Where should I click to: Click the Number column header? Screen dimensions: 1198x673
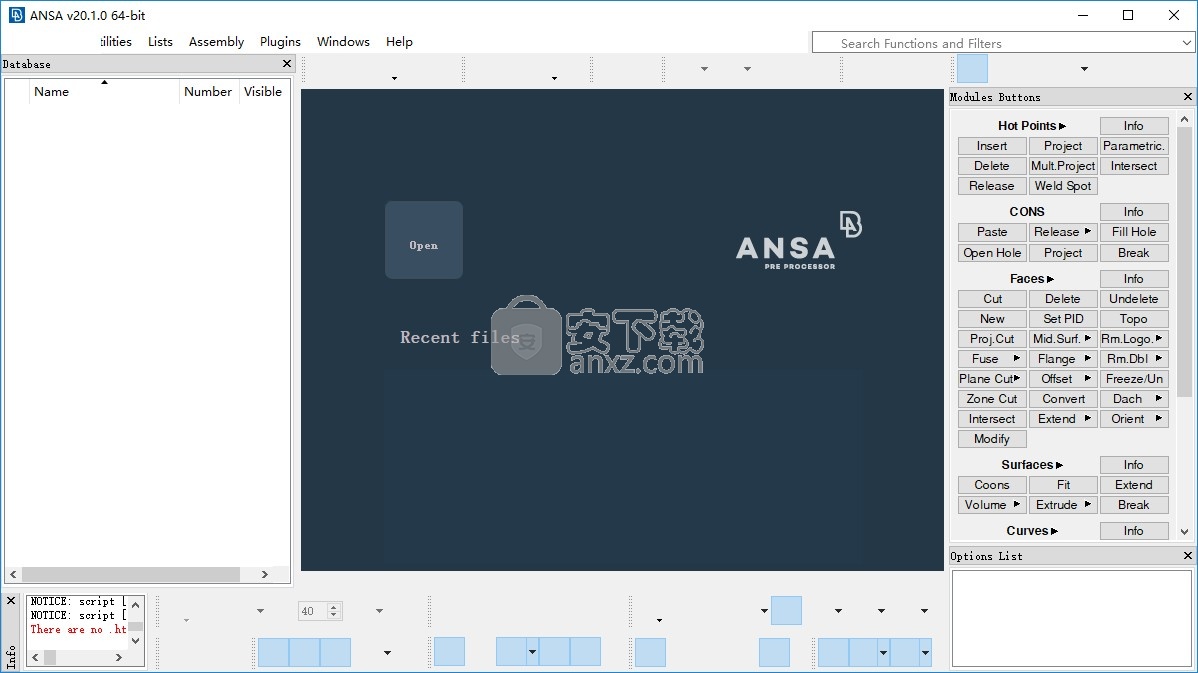click(x=208, y=92)
